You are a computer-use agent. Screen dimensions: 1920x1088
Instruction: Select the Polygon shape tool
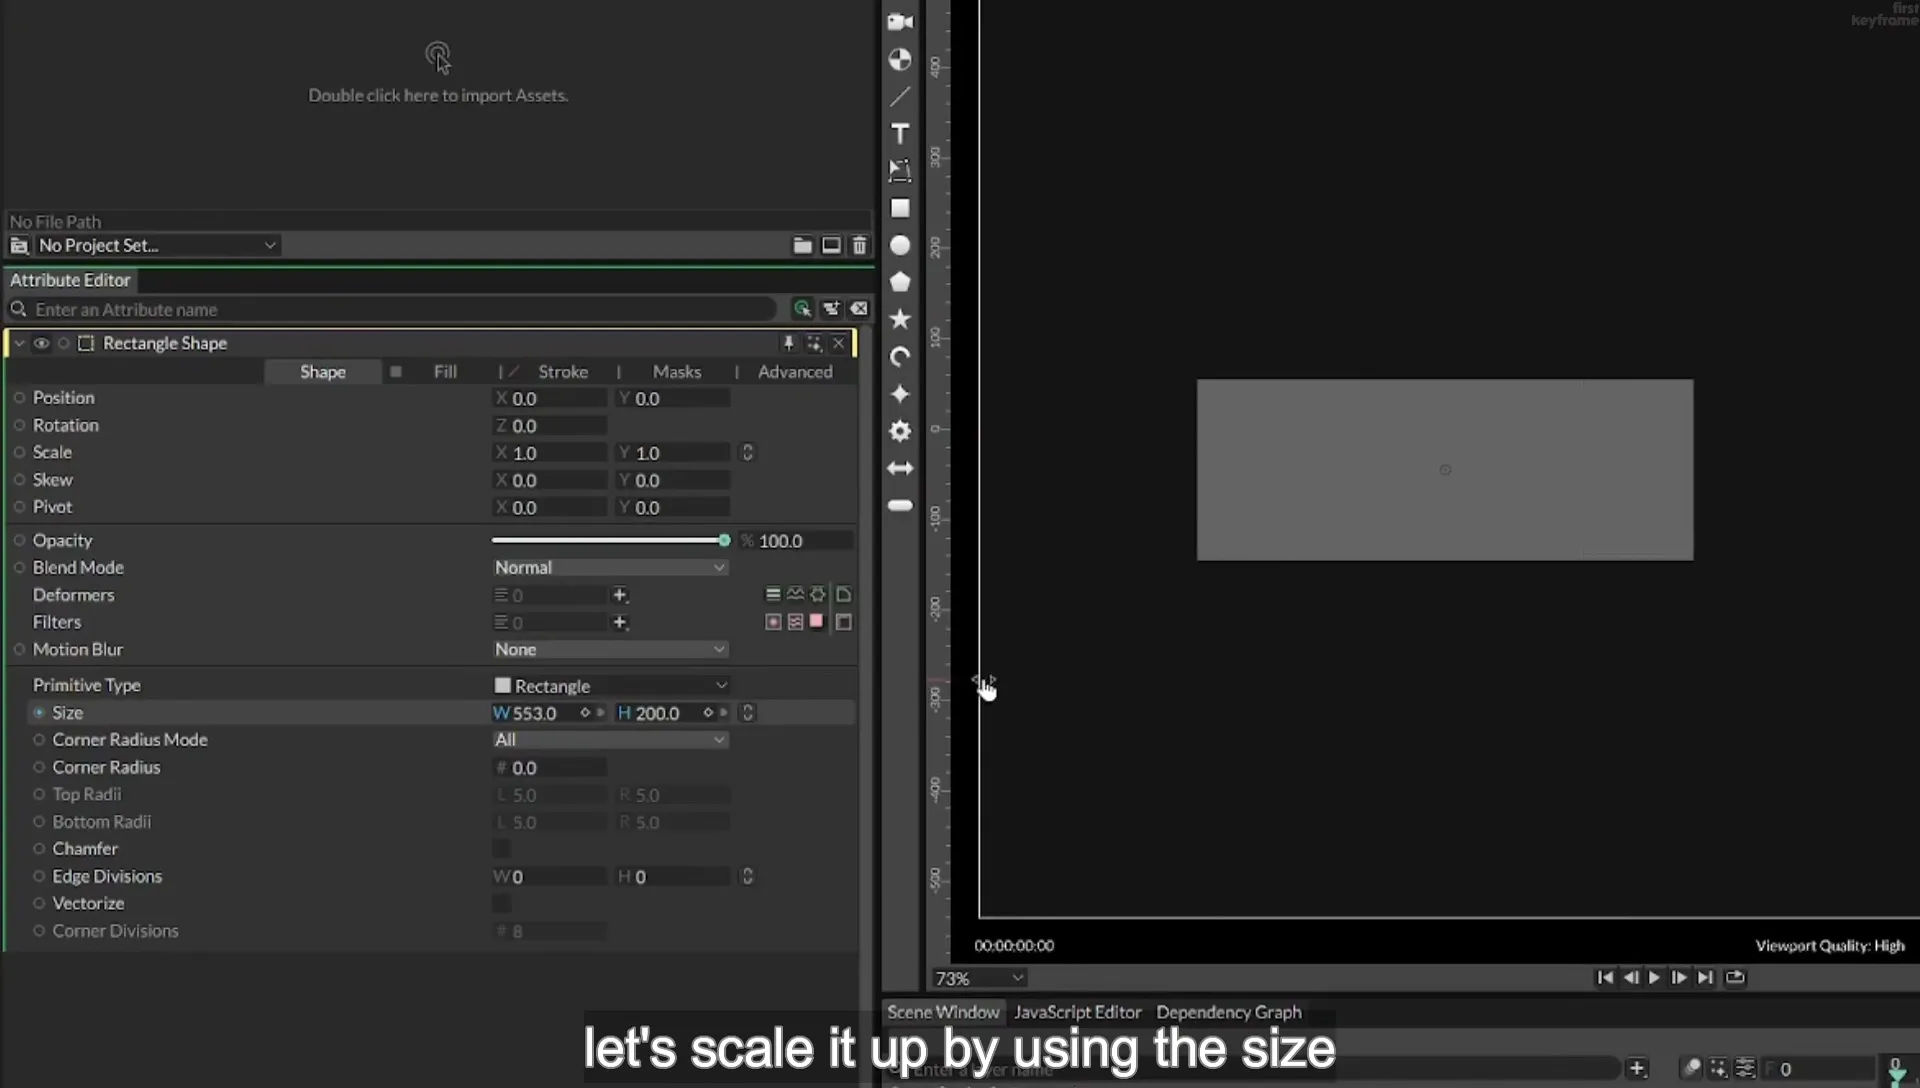tap(900, 282)
